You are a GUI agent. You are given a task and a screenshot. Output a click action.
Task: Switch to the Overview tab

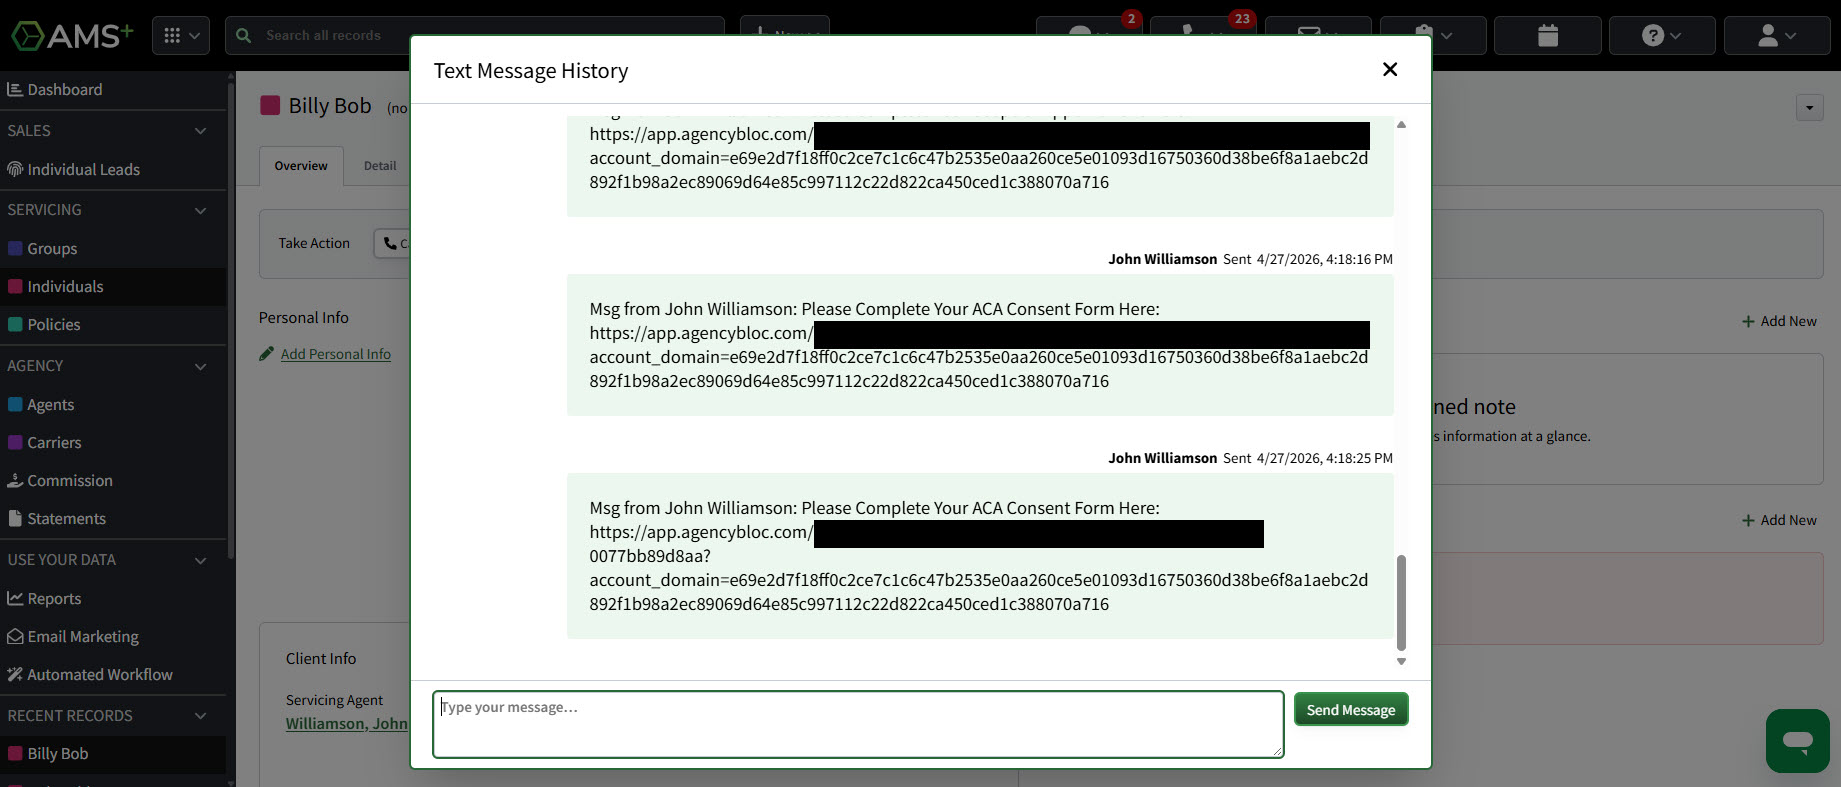[301, 166]
